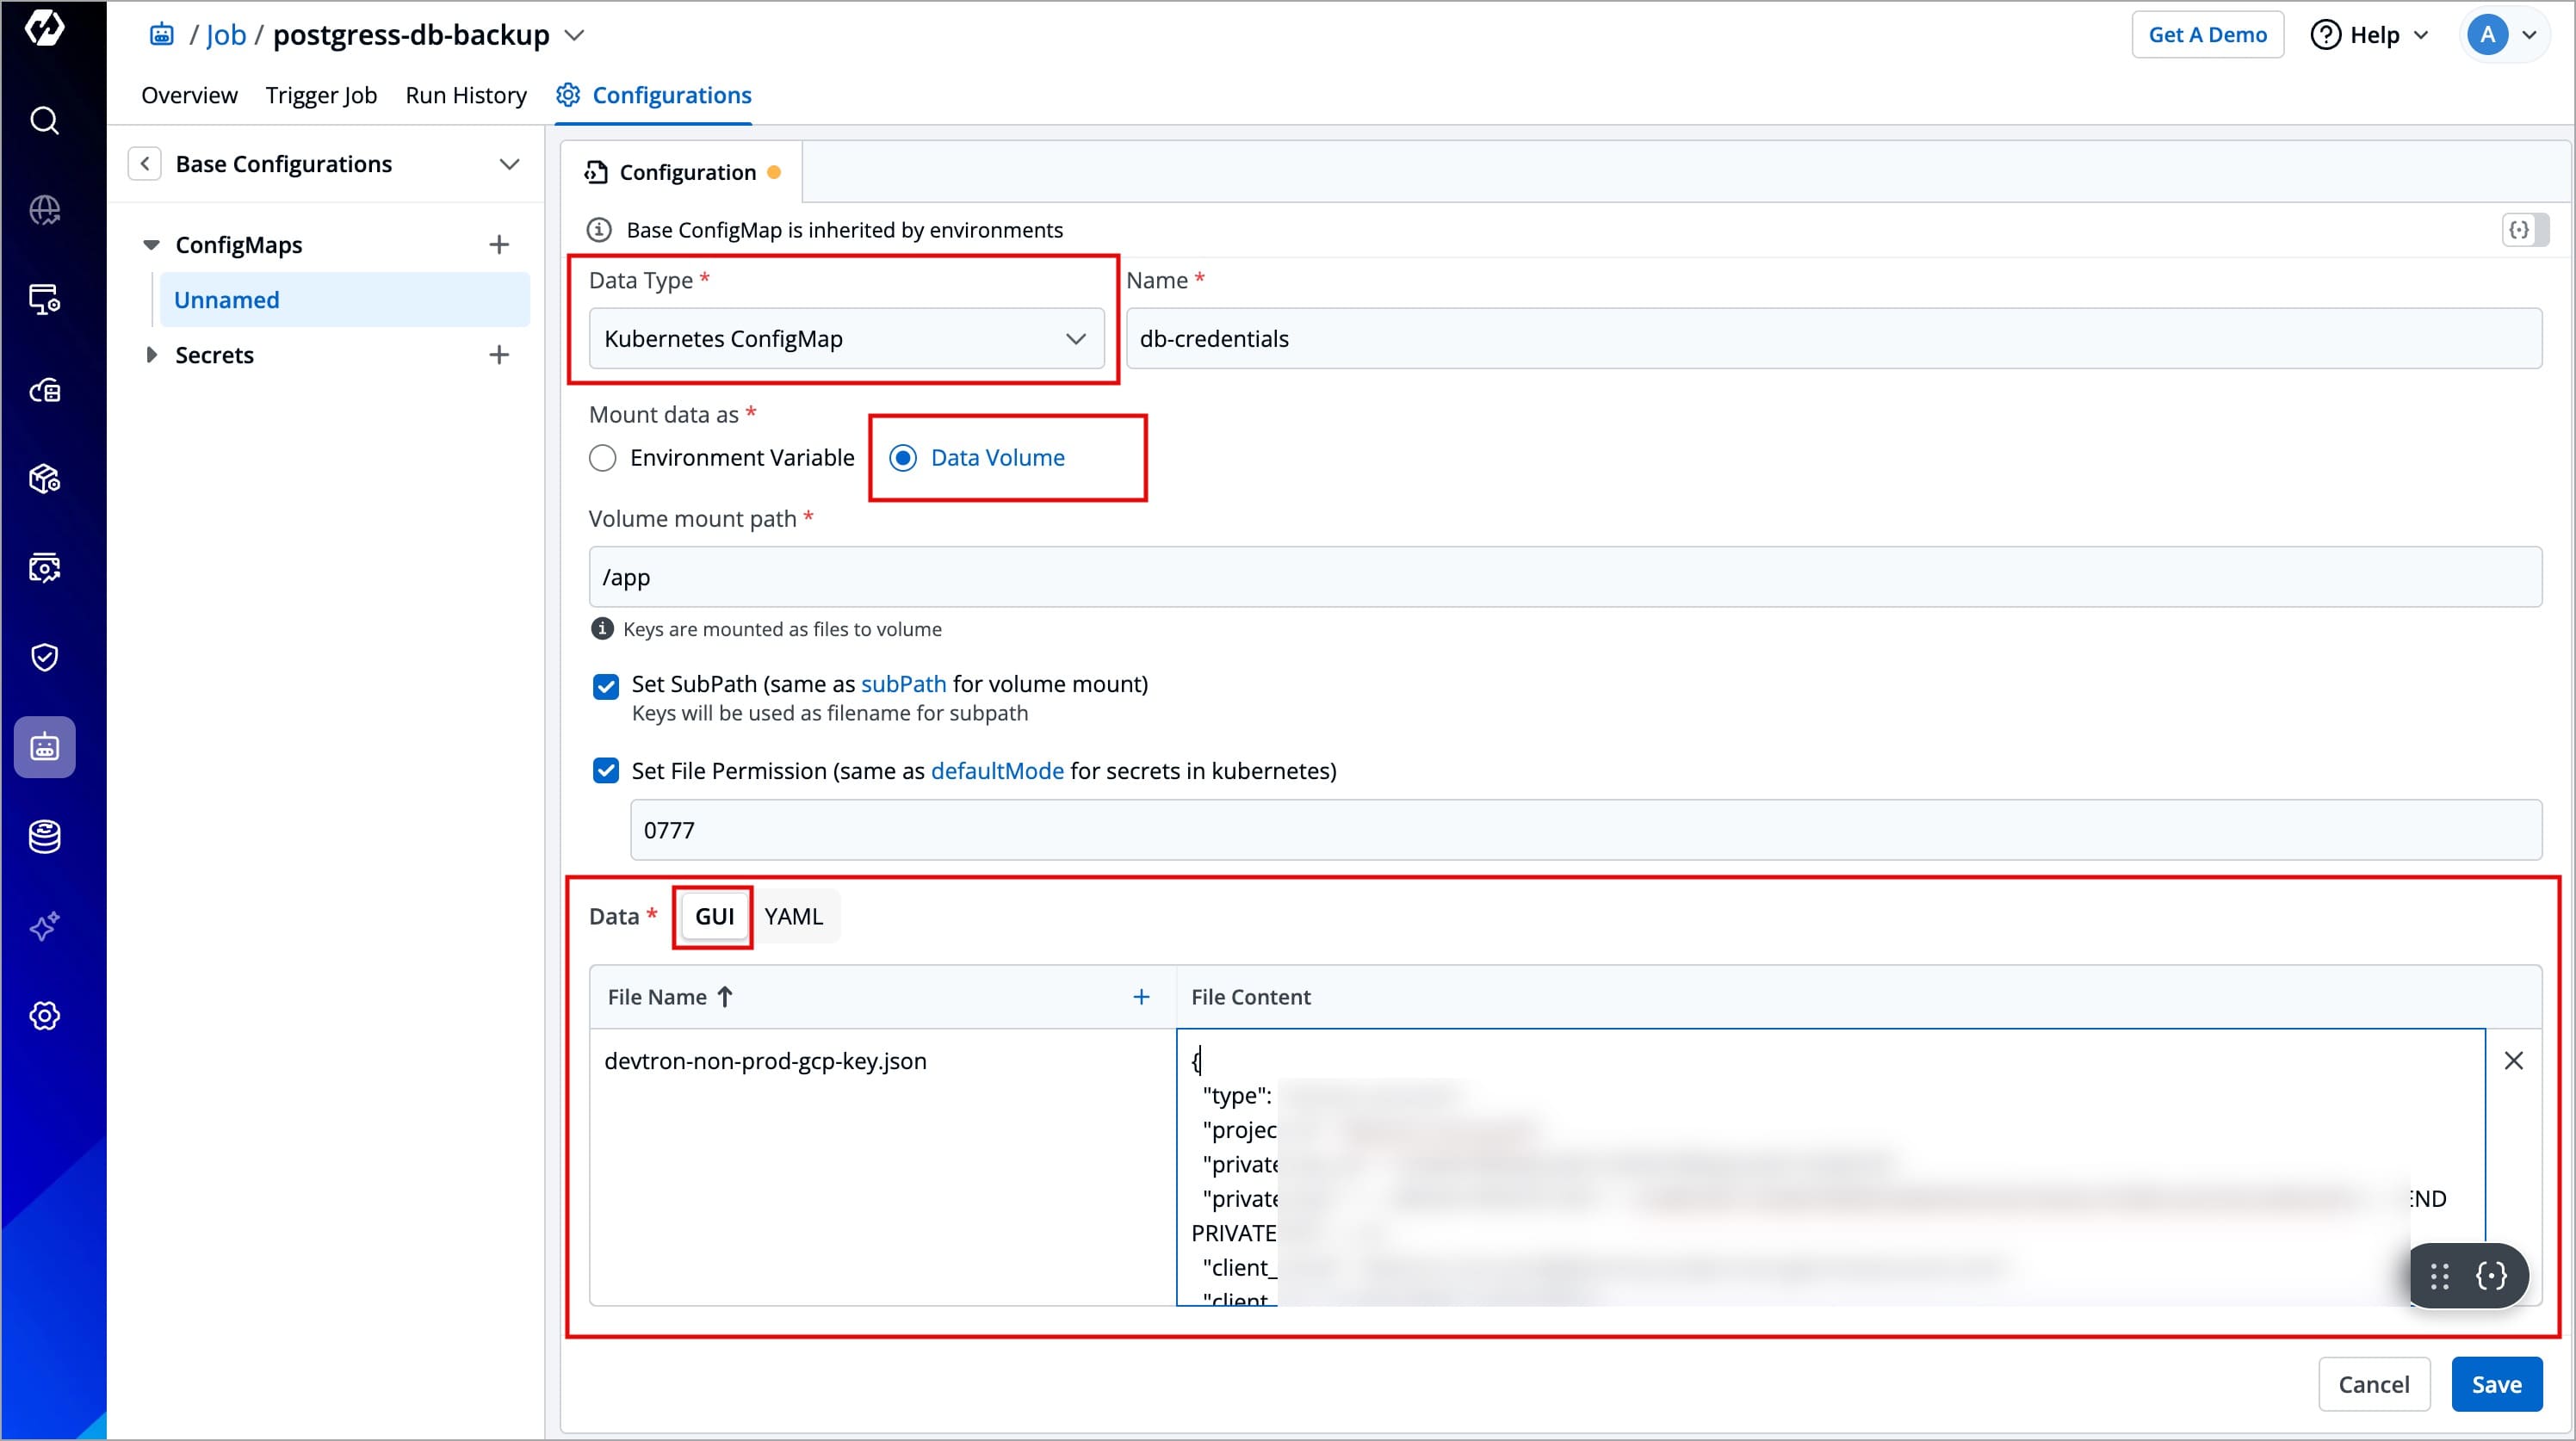Click the security shield icon in sidebar

click(x=44, y=657)
